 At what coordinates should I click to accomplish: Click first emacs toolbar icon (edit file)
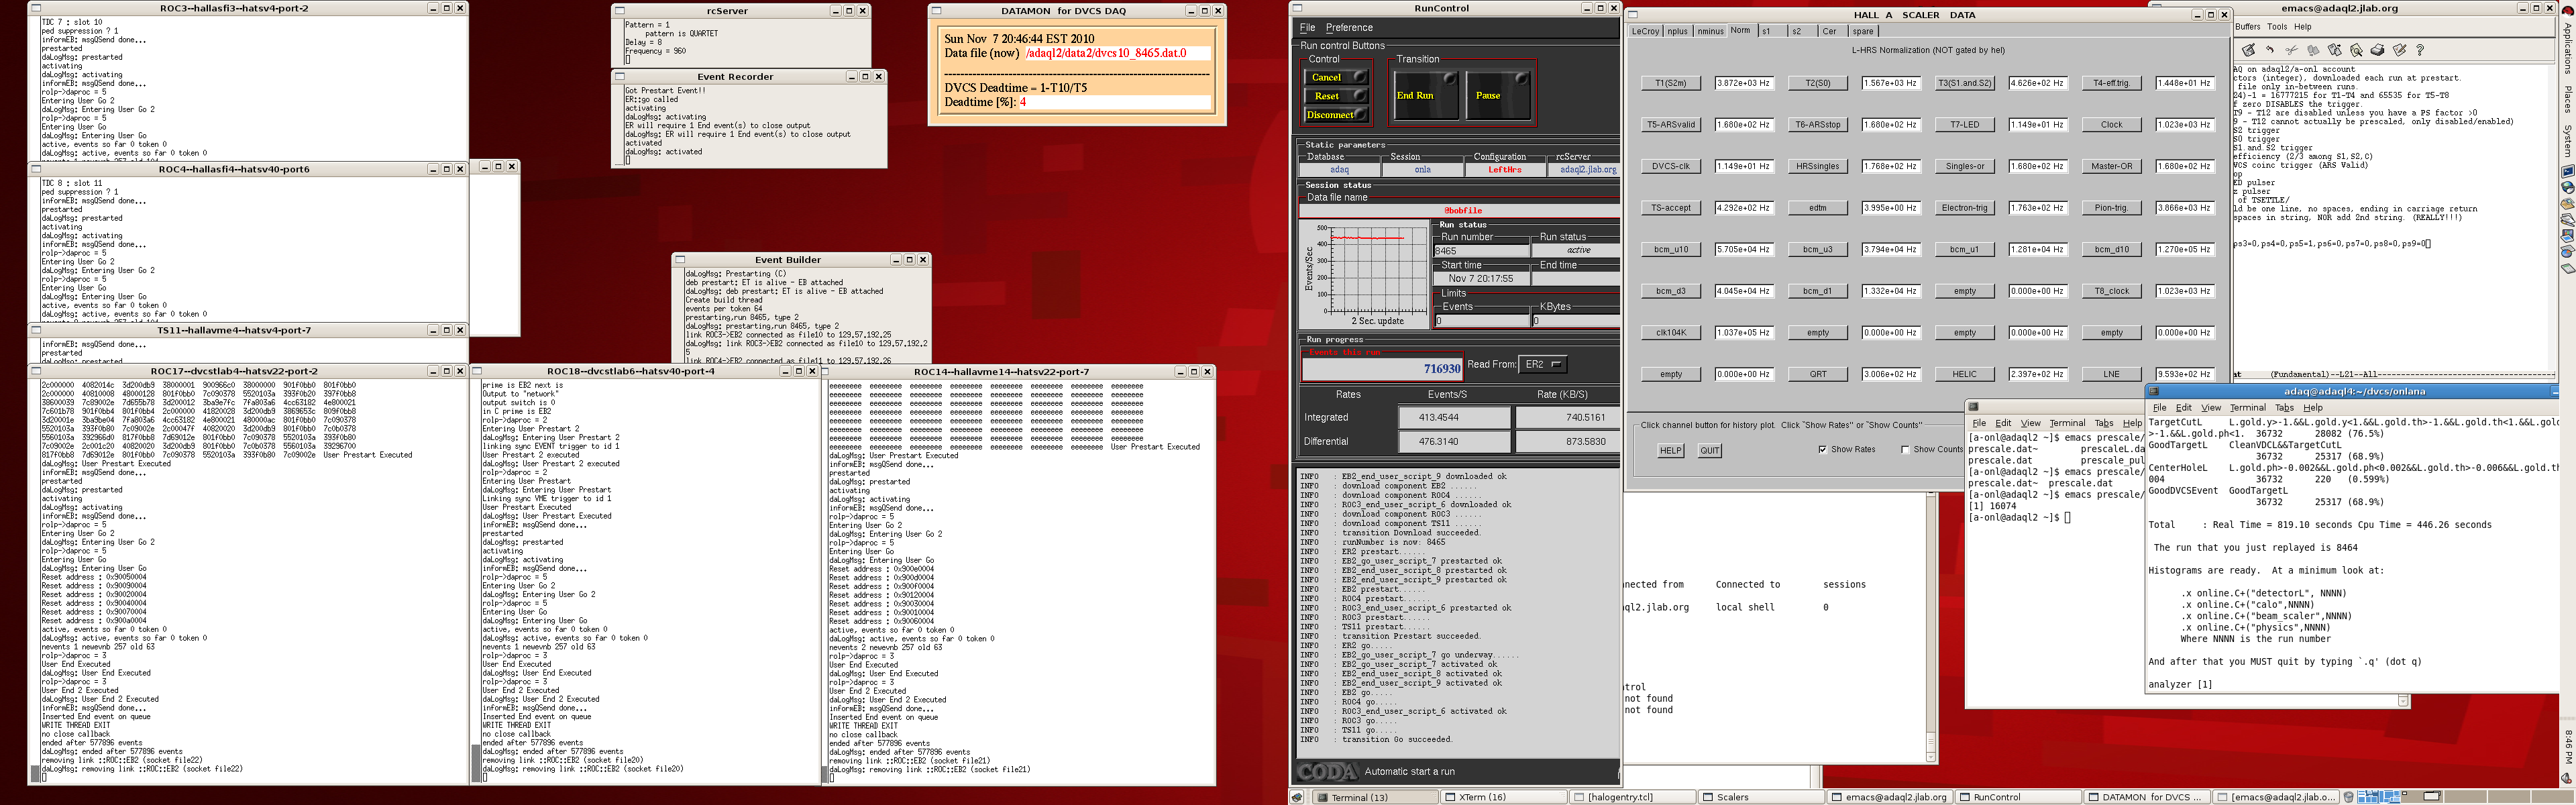pyautogui.click(x=2249, y=50)
